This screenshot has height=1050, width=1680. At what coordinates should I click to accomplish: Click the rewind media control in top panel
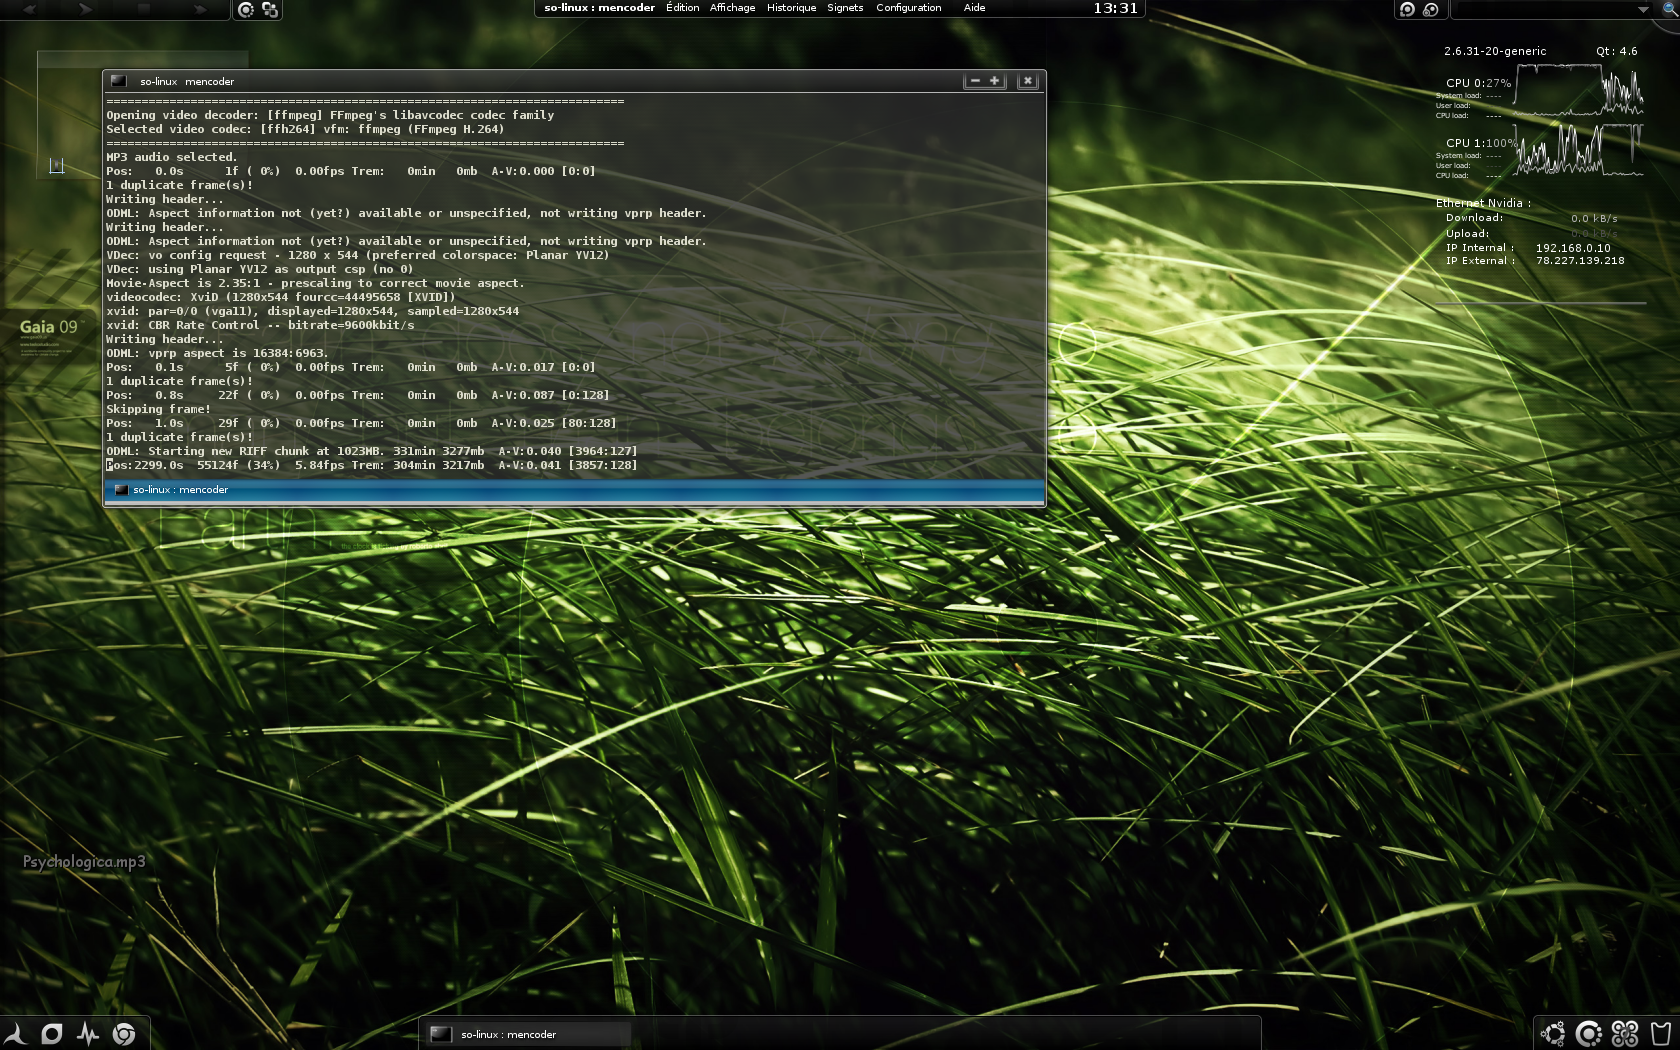[x=29, y=8]
